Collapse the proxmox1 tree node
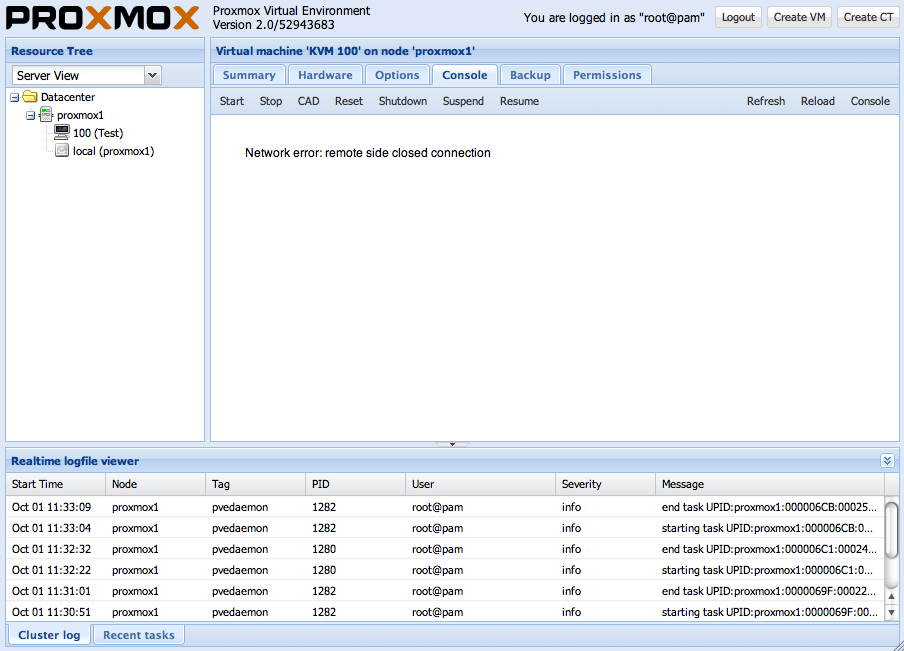The image size is (904, 651). pos(31,115)
